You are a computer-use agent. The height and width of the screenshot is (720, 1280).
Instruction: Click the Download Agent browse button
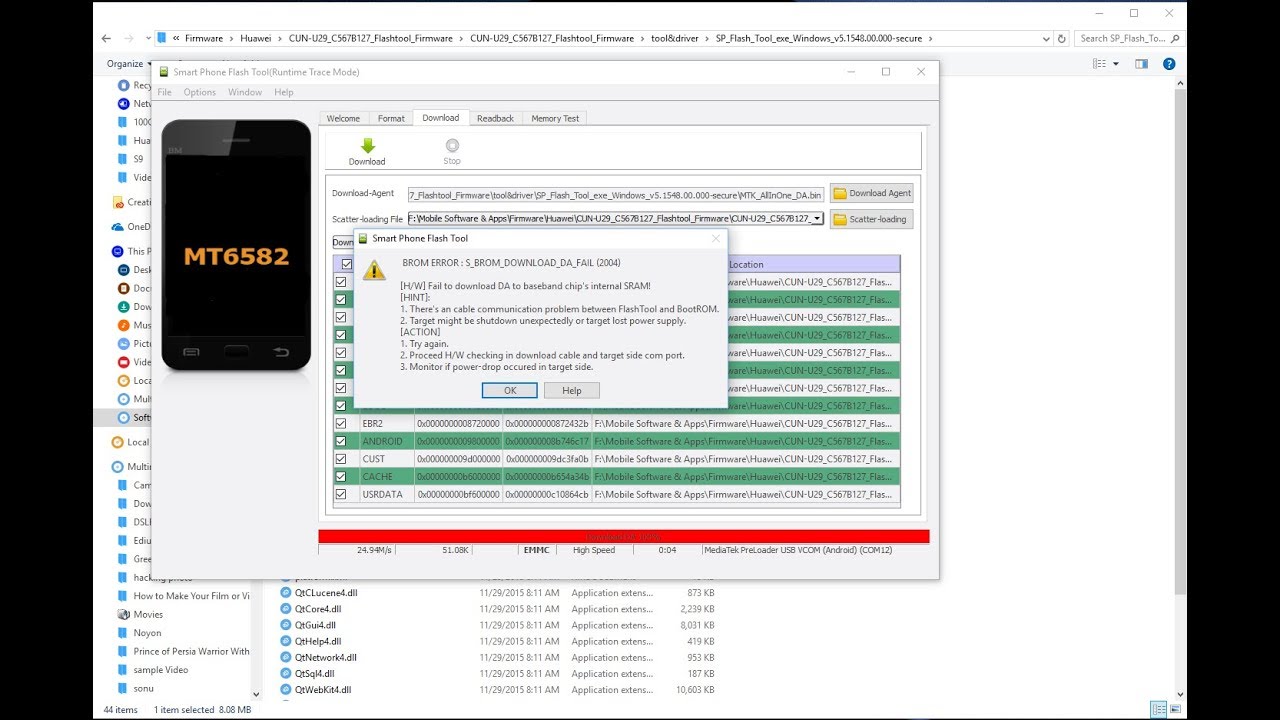871,193
